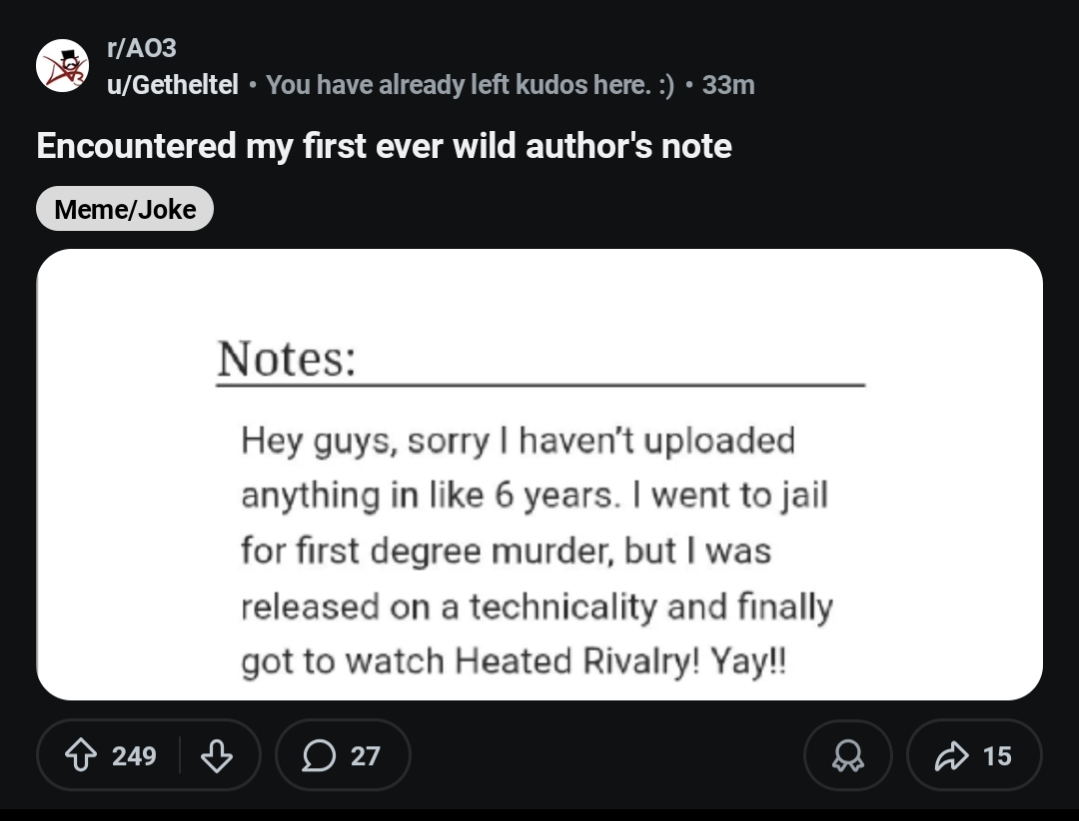This screenshot has width=1079, height=821.
Task: Go to the r/AO3 community
Action: (141, 47)
